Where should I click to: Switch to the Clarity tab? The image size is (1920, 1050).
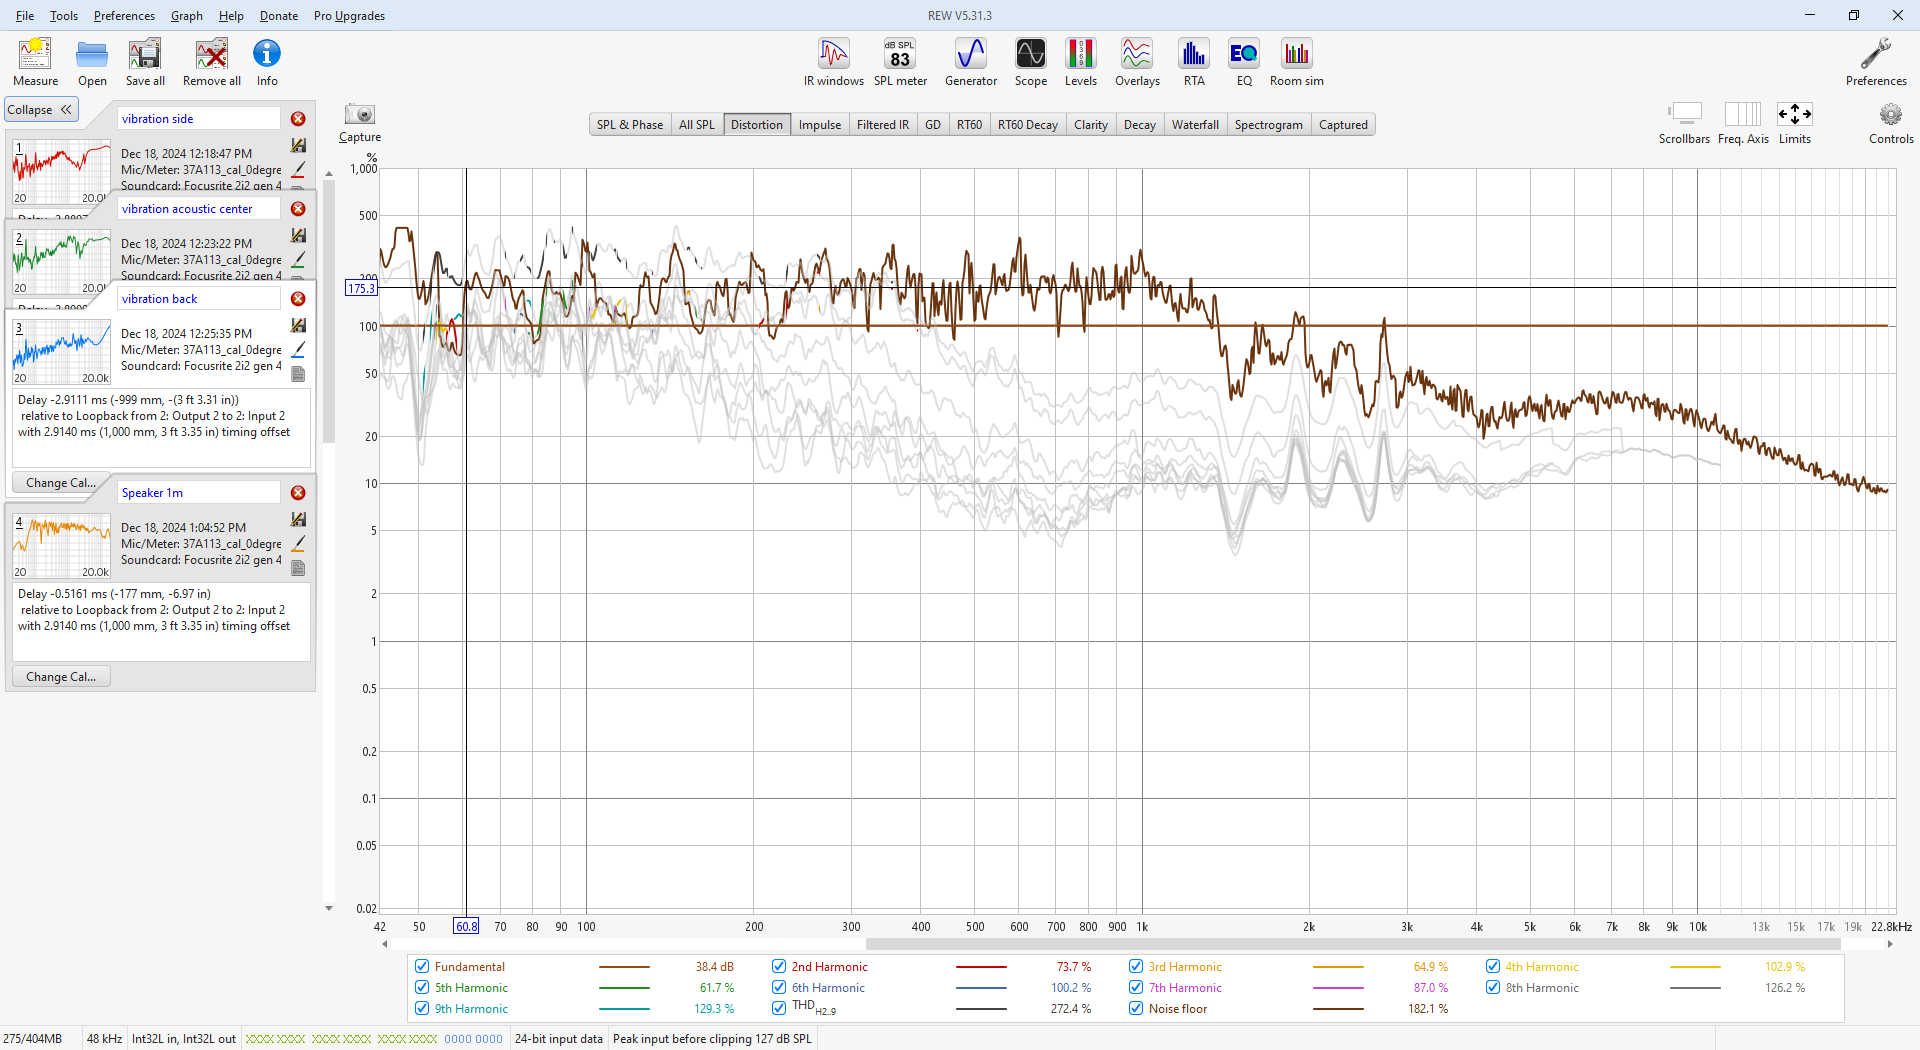[1091, 125]
